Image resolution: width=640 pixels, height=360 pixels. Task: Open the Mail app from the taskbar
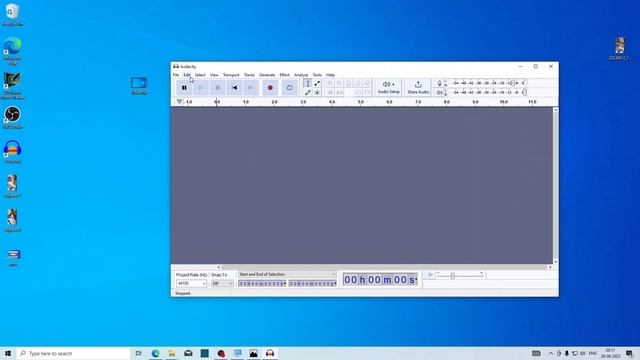[188, 353]
